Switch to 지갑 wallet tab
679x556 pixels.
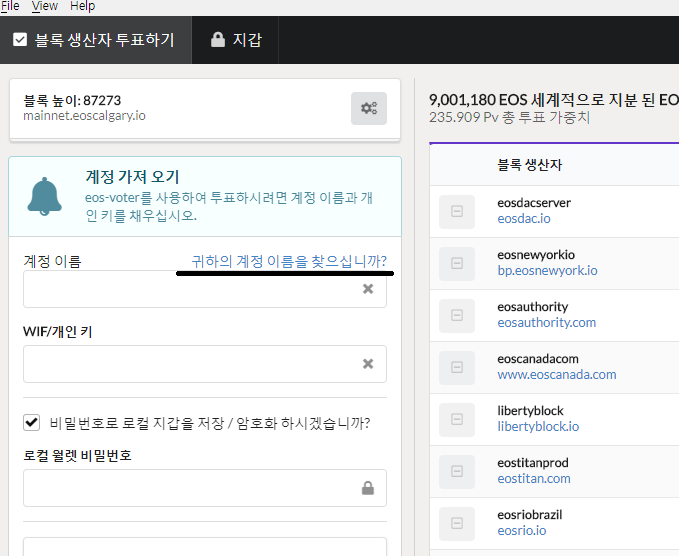point(235,40)
